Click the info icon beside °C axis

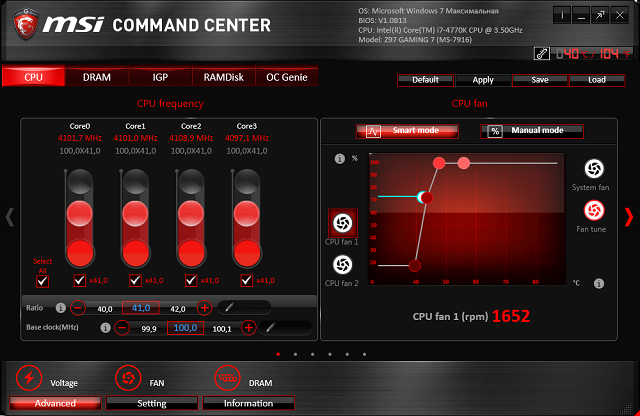tap(599, 283)
